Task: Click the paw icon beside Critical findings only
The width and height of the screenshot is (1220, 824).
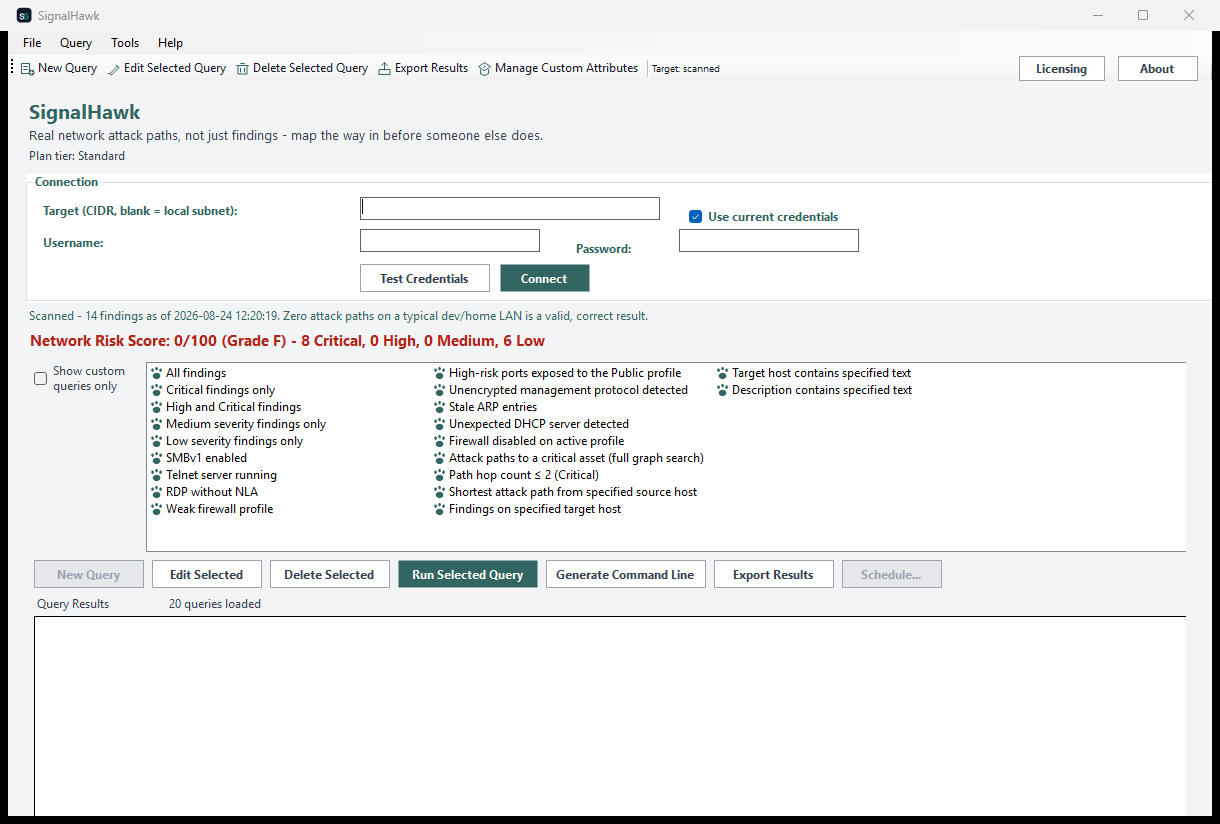Action: (x=157, y=390)
